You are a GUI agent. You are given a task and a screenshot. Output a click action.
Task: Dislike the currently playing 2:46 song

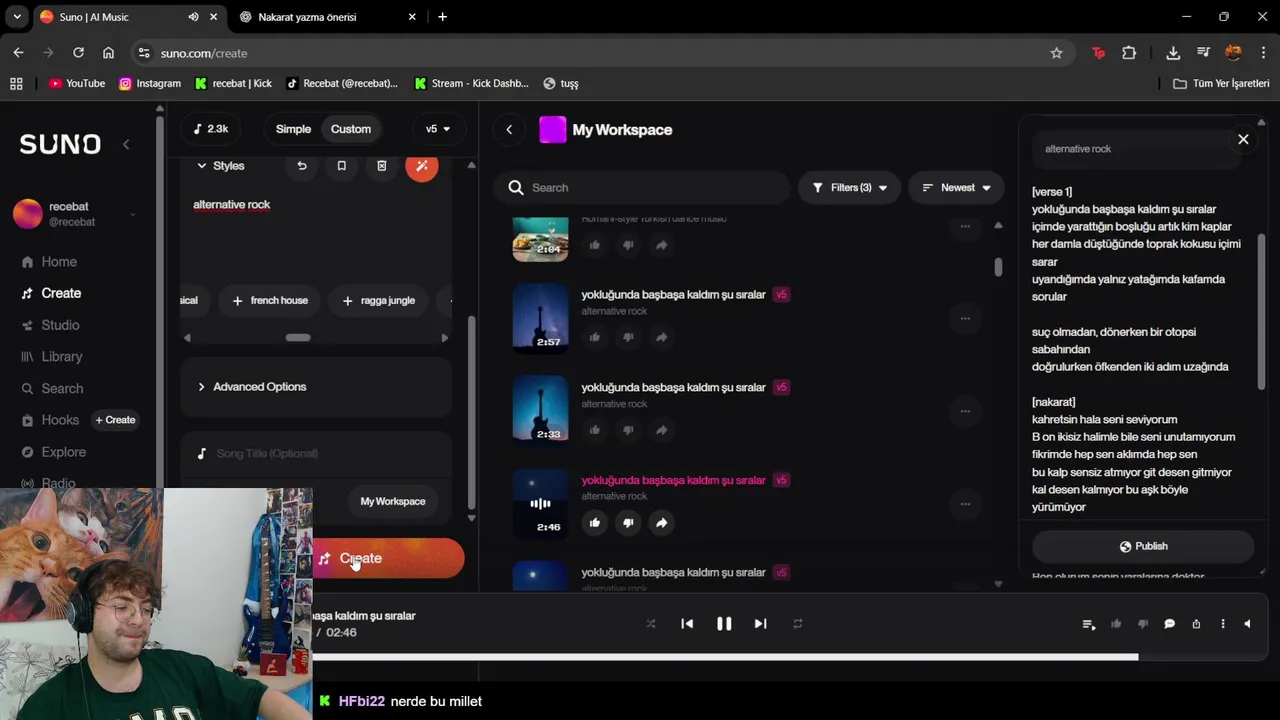pyautogui.click(x=628, y=522)
